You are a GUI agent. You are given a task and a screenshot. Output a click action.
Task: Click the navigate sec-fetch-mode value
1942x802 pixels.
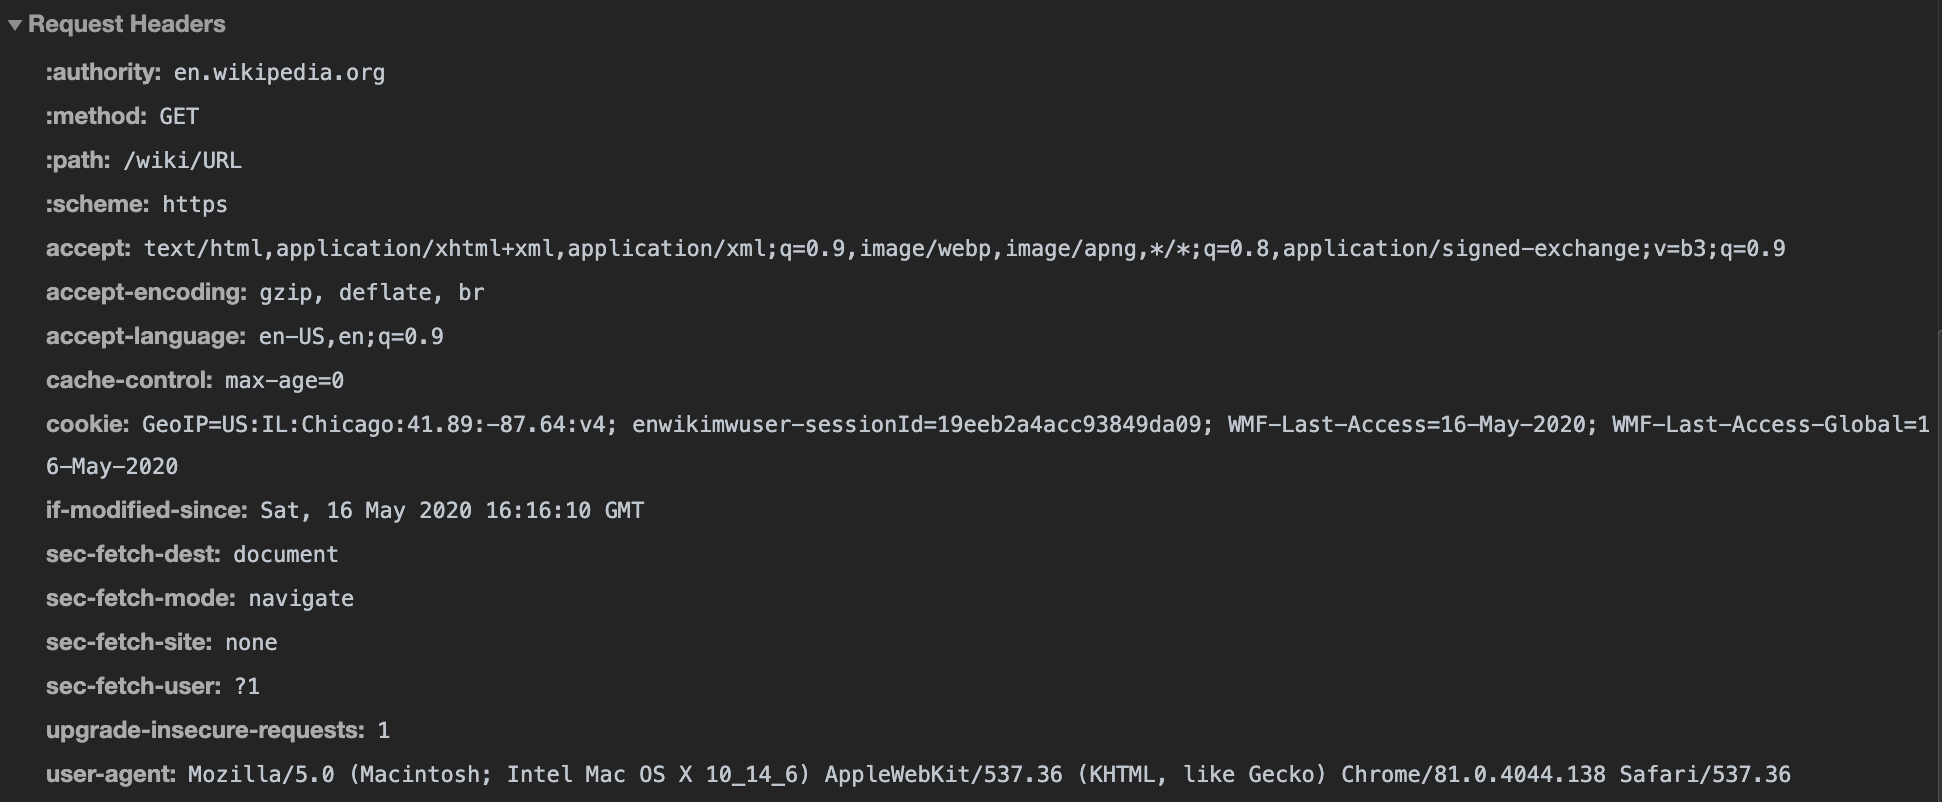click(301, 598)
